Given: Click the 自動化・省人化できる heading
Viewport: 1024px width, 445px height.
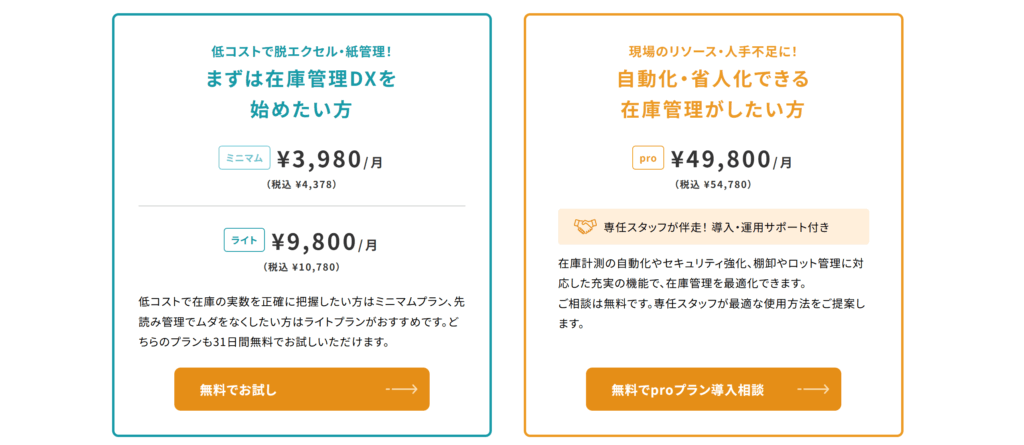Looking at the screenshot, I should tap(713, 80).
